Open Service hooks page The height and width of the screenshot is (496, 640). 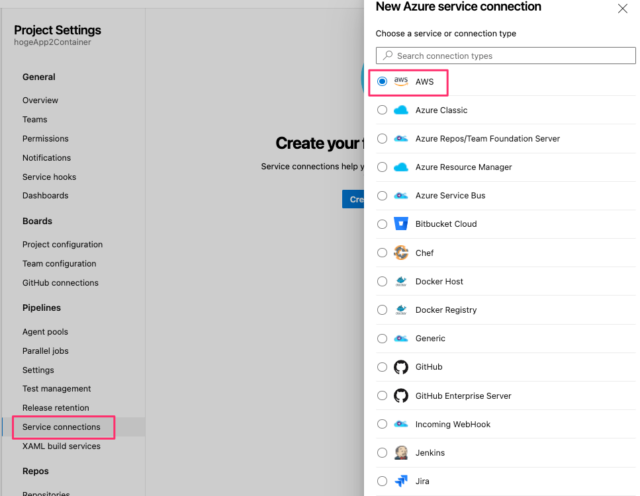tap(49, 177)
